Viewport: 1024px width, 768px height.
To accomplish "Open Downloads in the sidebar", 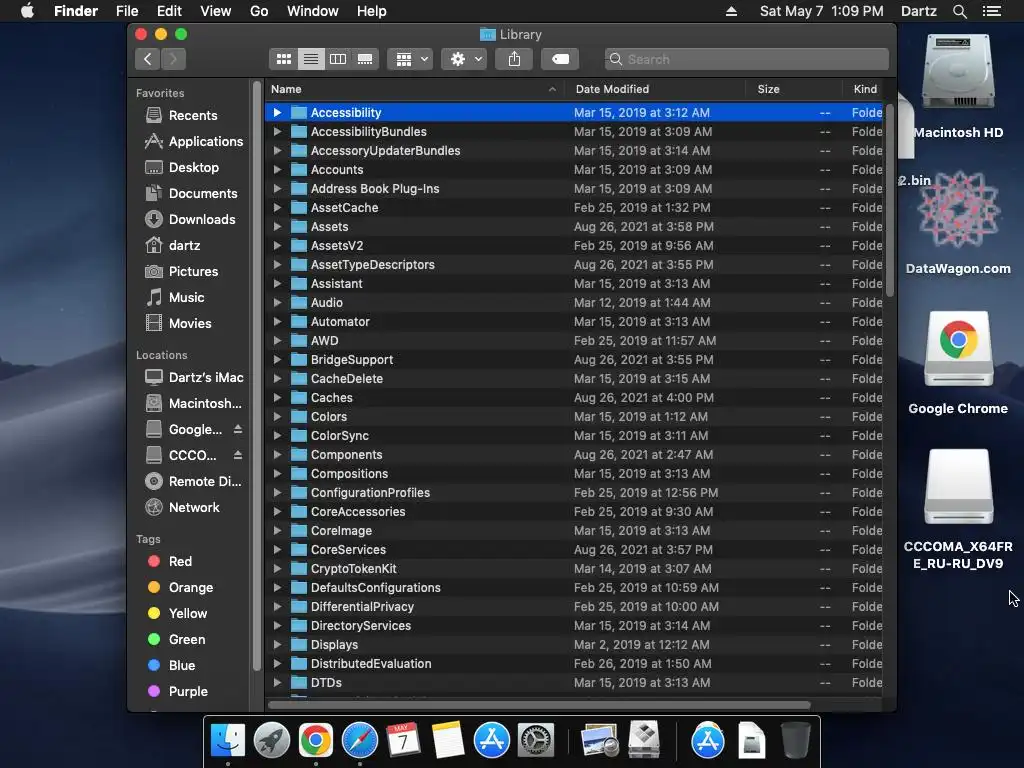I will coord(190,220).
